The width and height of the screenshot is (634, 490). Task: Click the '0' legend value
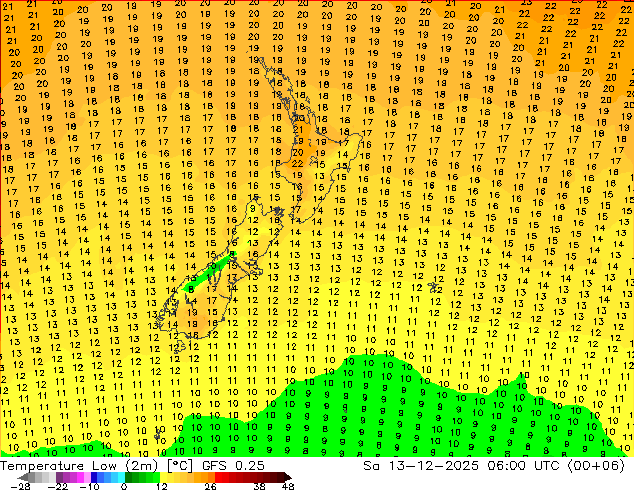[124, 486]
